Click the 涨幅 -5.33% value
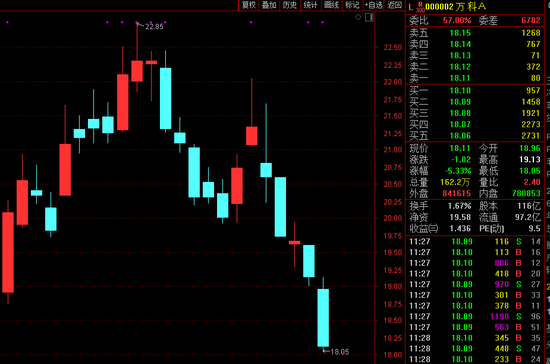The height and width of the screenshot is (364, 550). tap(458, 171)
